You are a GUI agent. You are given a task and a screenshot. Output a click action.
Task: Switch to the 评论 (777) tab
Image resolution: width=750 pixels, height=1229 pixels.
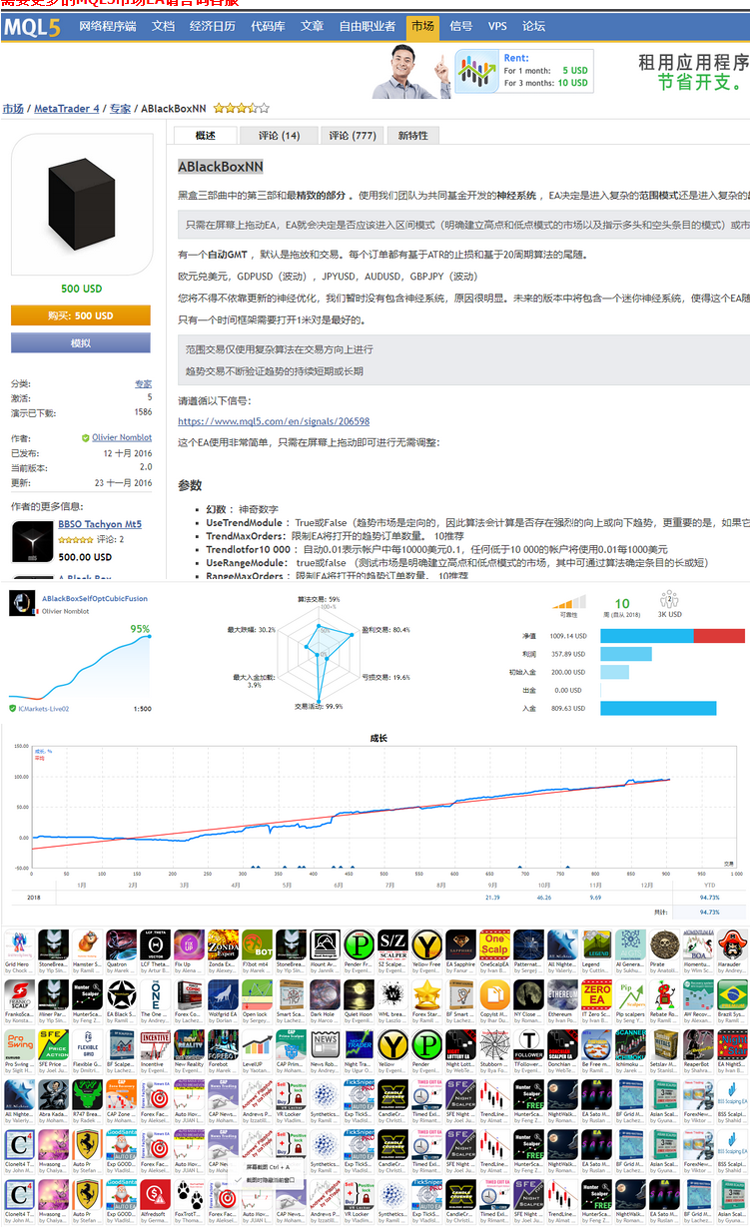pos(352,135)
